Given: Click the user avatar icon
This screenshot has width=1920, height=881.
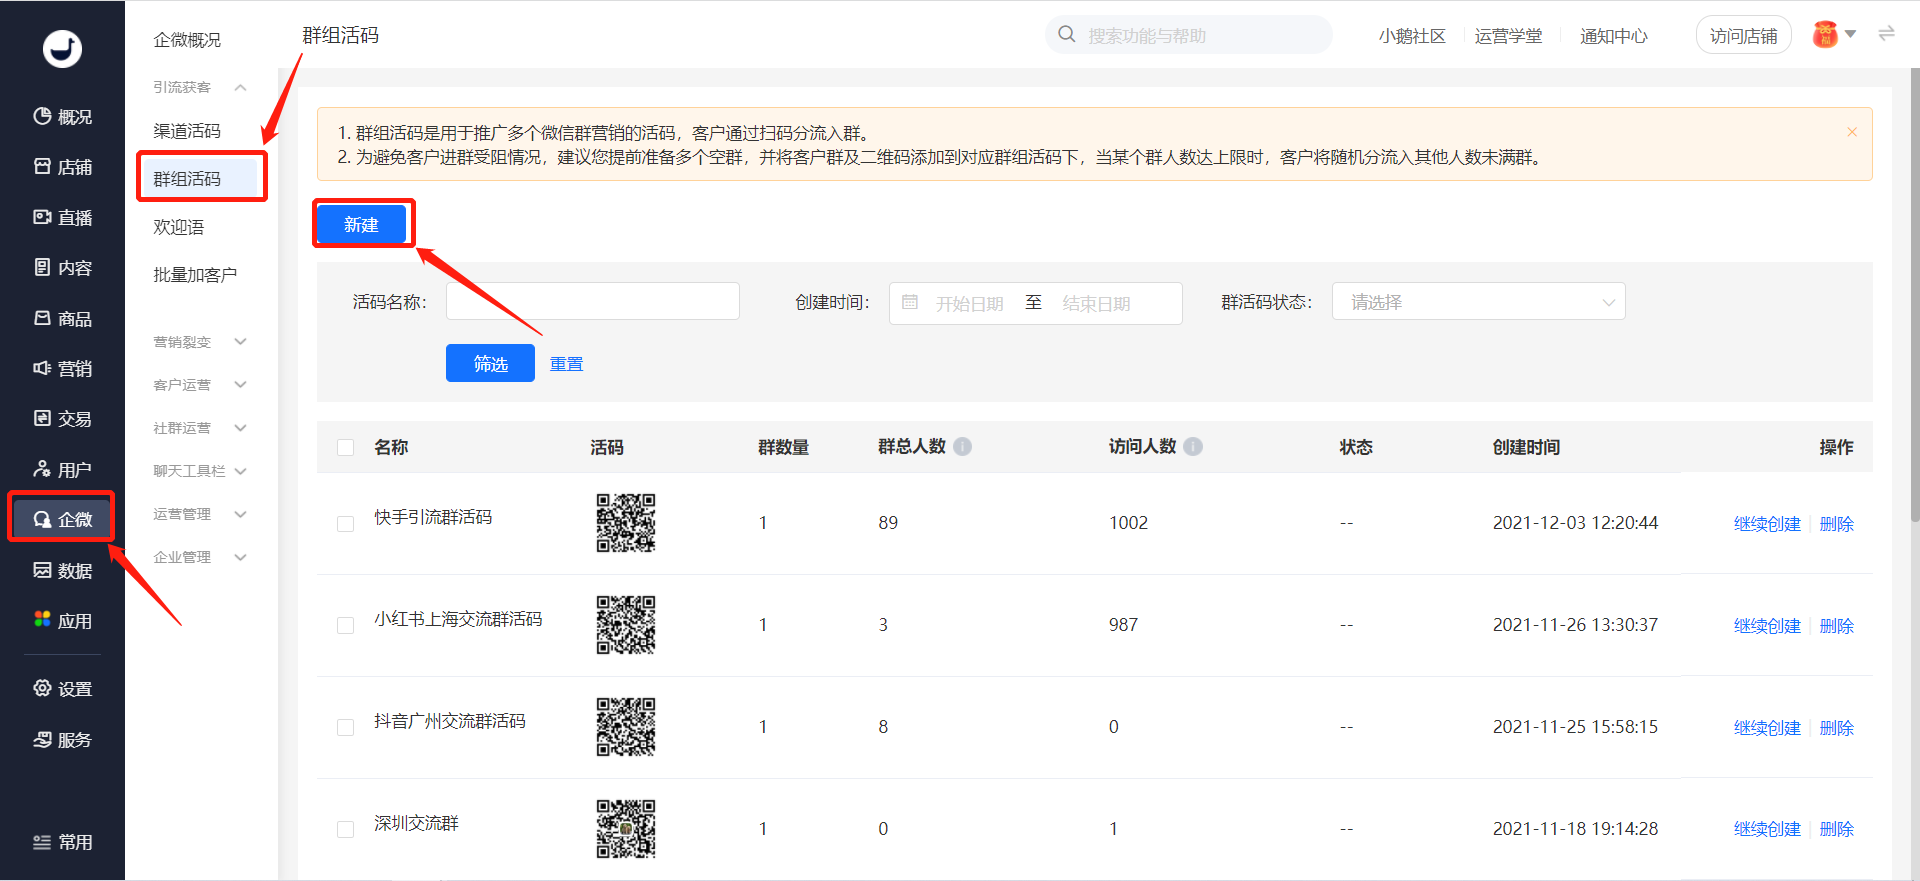Looking at the screenshot, I should [x=1826, y=34].
